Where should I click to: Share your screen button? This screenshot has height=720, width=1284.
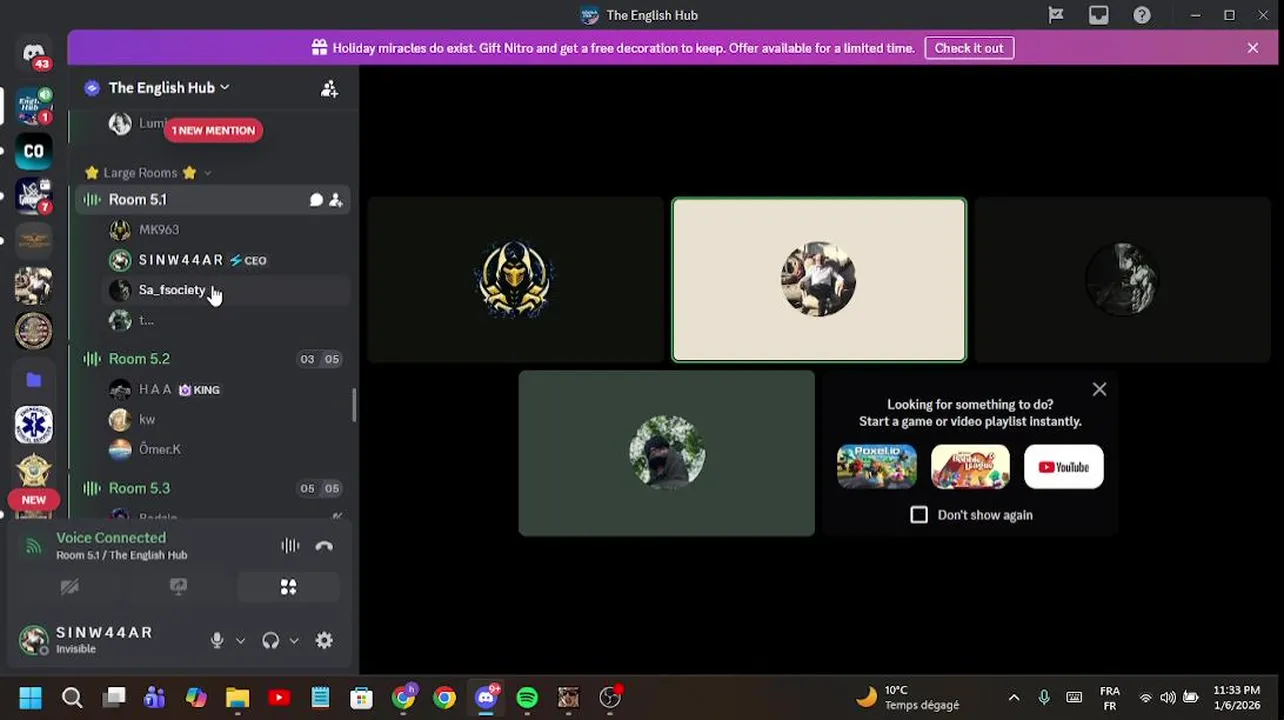179,587
